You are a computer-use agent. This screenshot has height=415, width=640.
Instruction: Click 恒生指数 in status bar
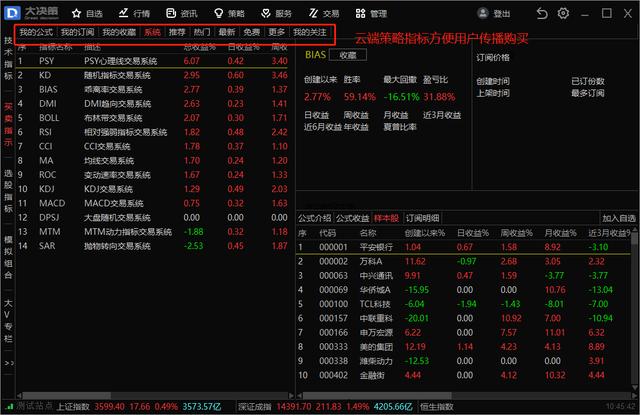tap(437, 407)
